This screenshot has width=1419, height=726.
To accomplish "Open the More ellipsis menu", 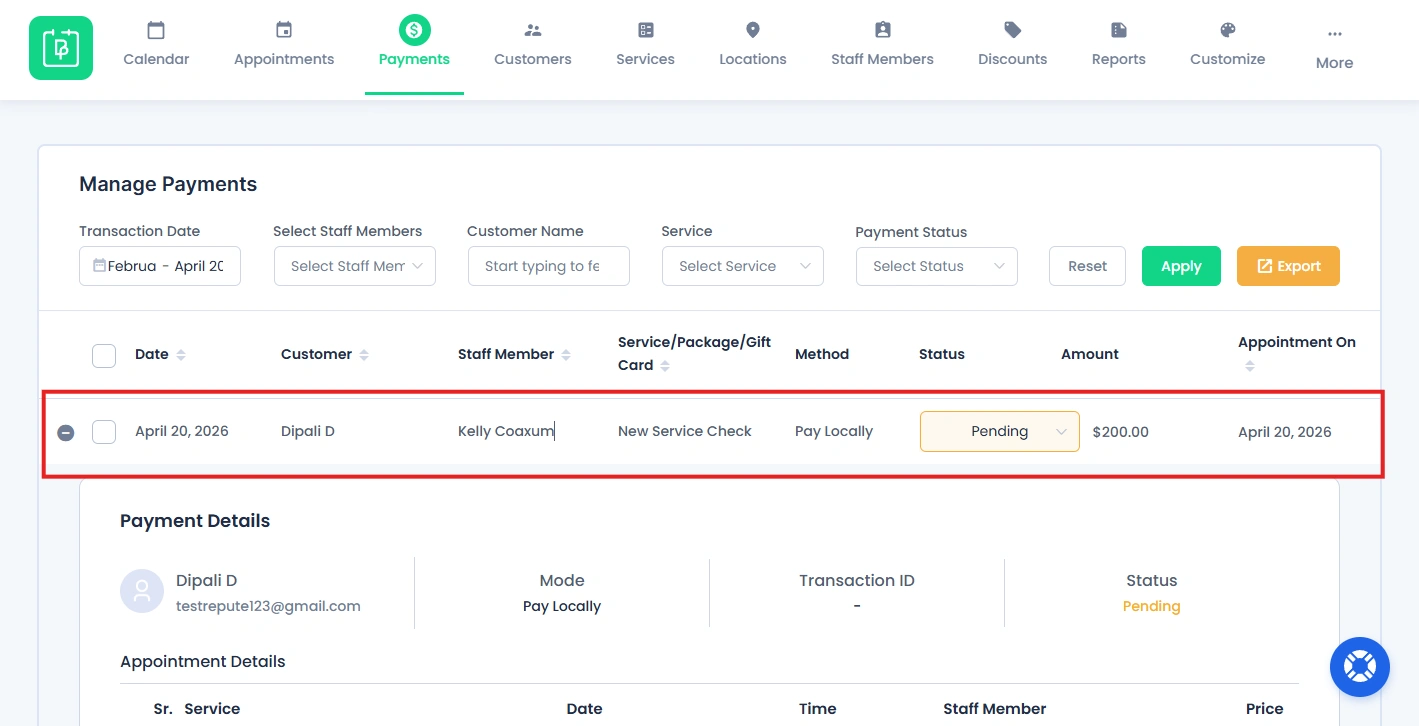I will (1335, 34).
